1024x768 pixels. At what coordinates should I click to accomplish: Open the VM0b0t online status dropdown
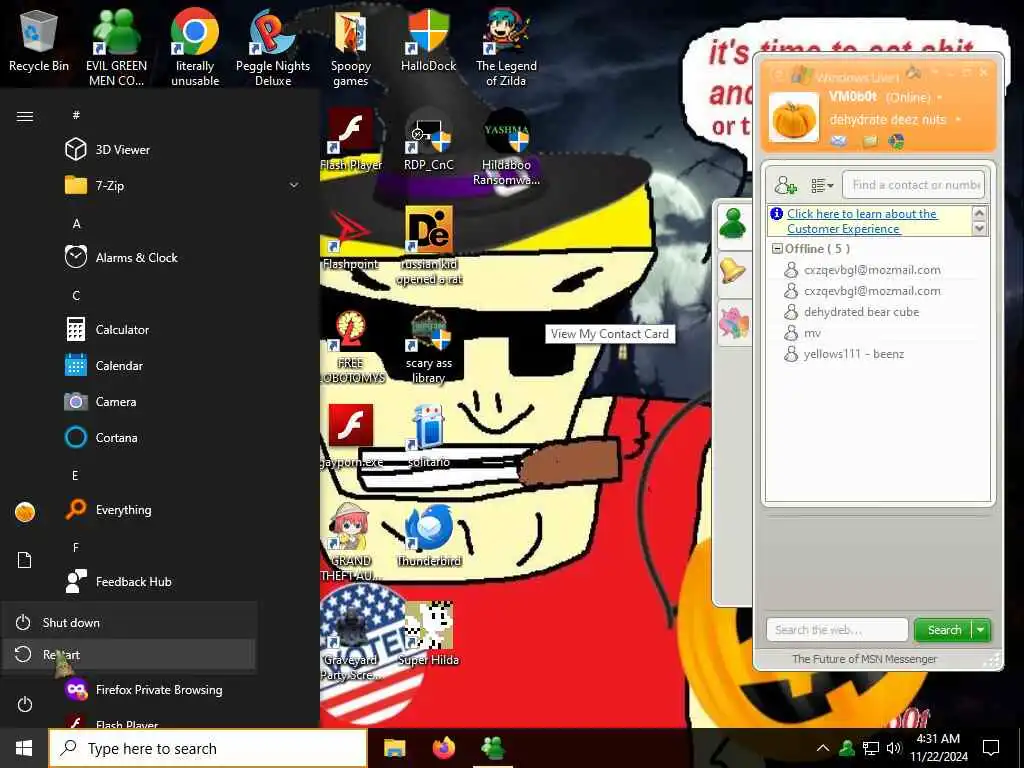tap(940, 97)
